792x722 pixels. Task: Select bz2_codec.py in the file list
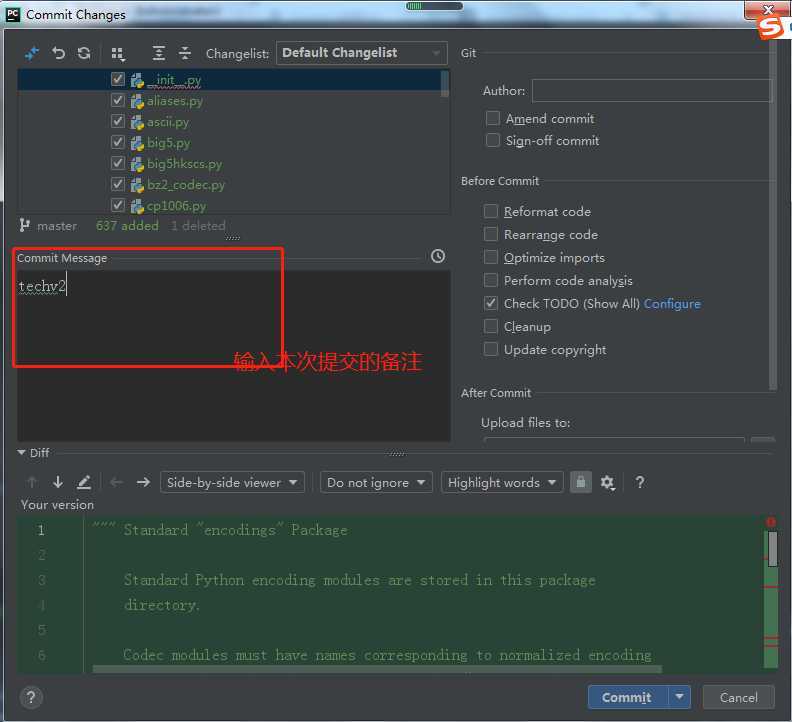(186, 185)
